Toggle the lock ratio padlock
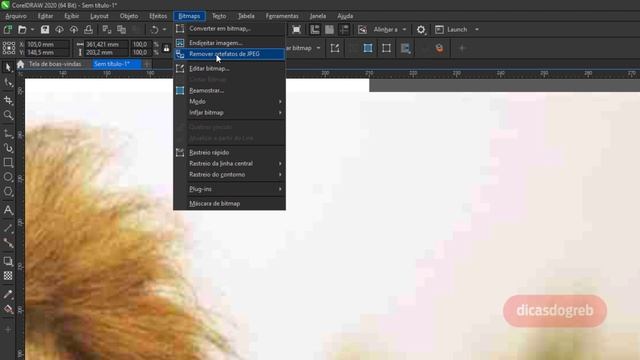Screen dimensions: 640x360 coord(166,48)
